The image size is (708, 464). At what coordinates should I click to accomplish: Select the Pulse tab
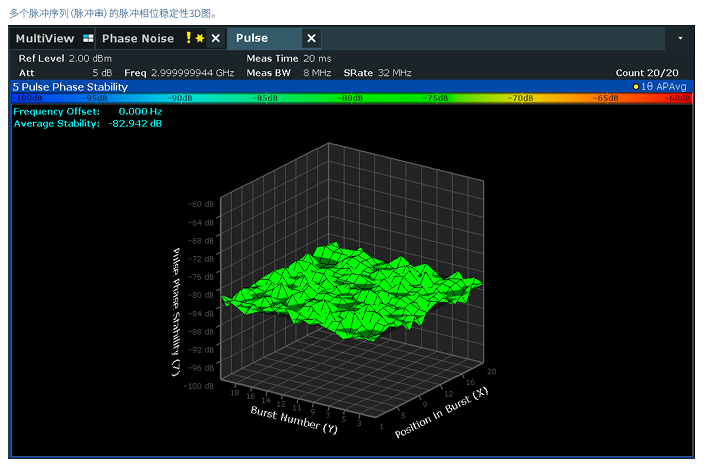click(x=252, y=38)
